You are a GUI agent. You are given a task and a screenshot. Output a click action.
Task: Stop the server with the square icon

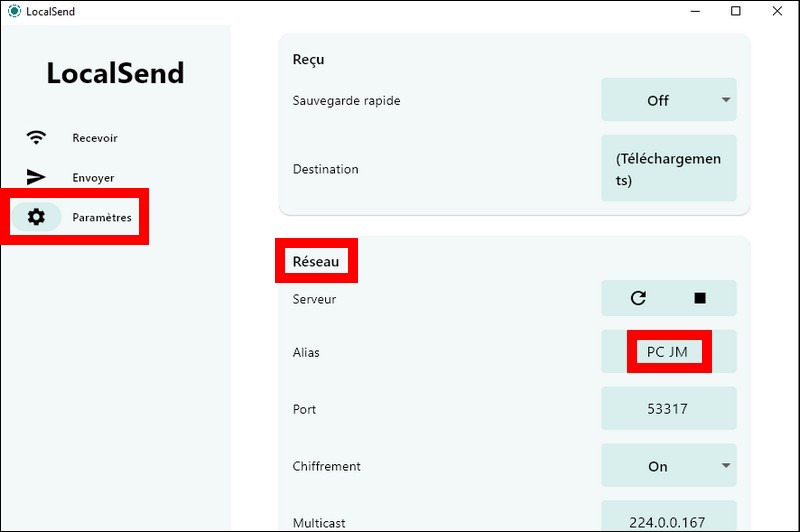pos(700,298)
